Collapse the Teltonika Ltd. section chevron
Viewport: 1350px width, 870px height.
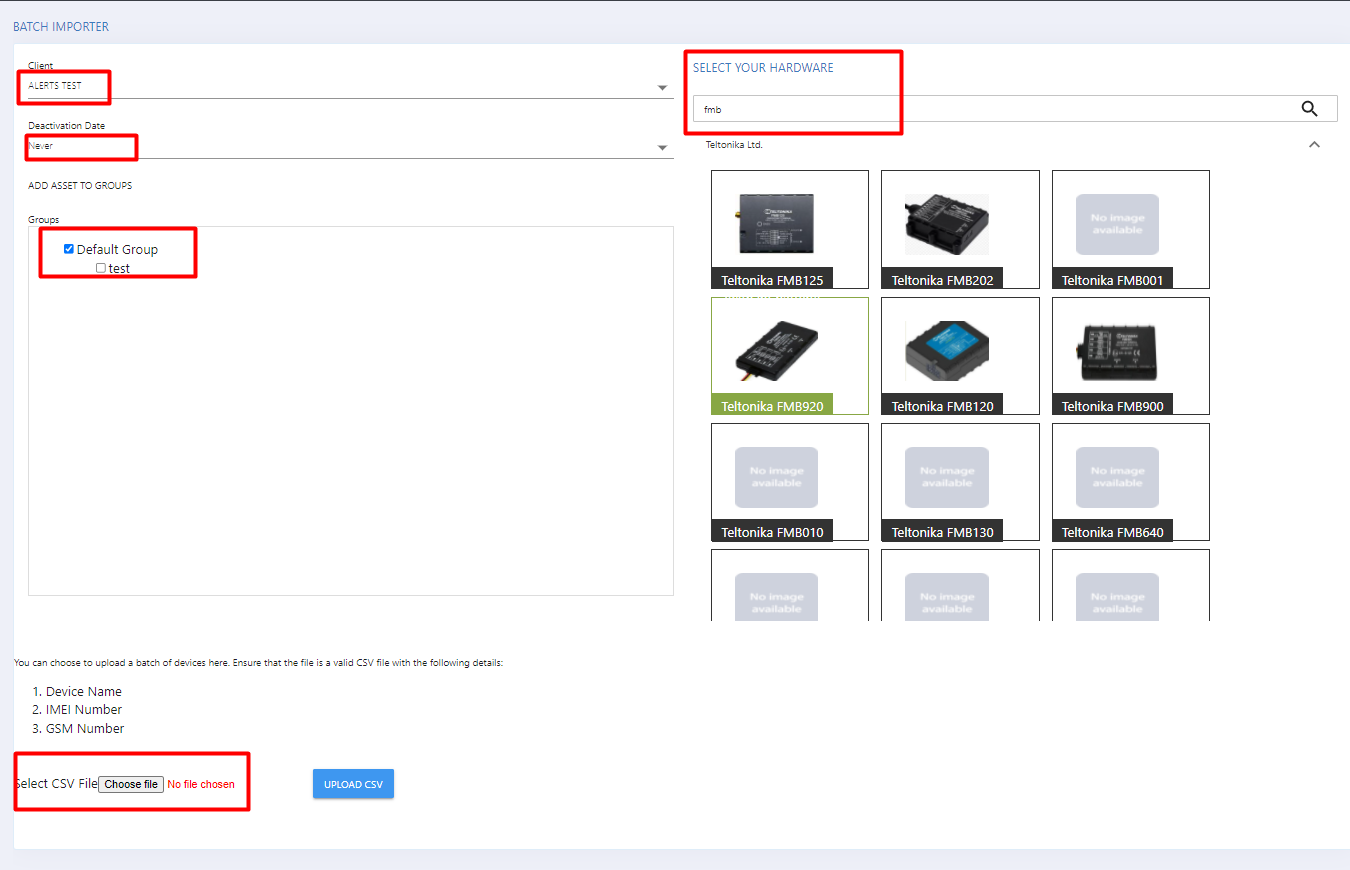[1314, 145]
